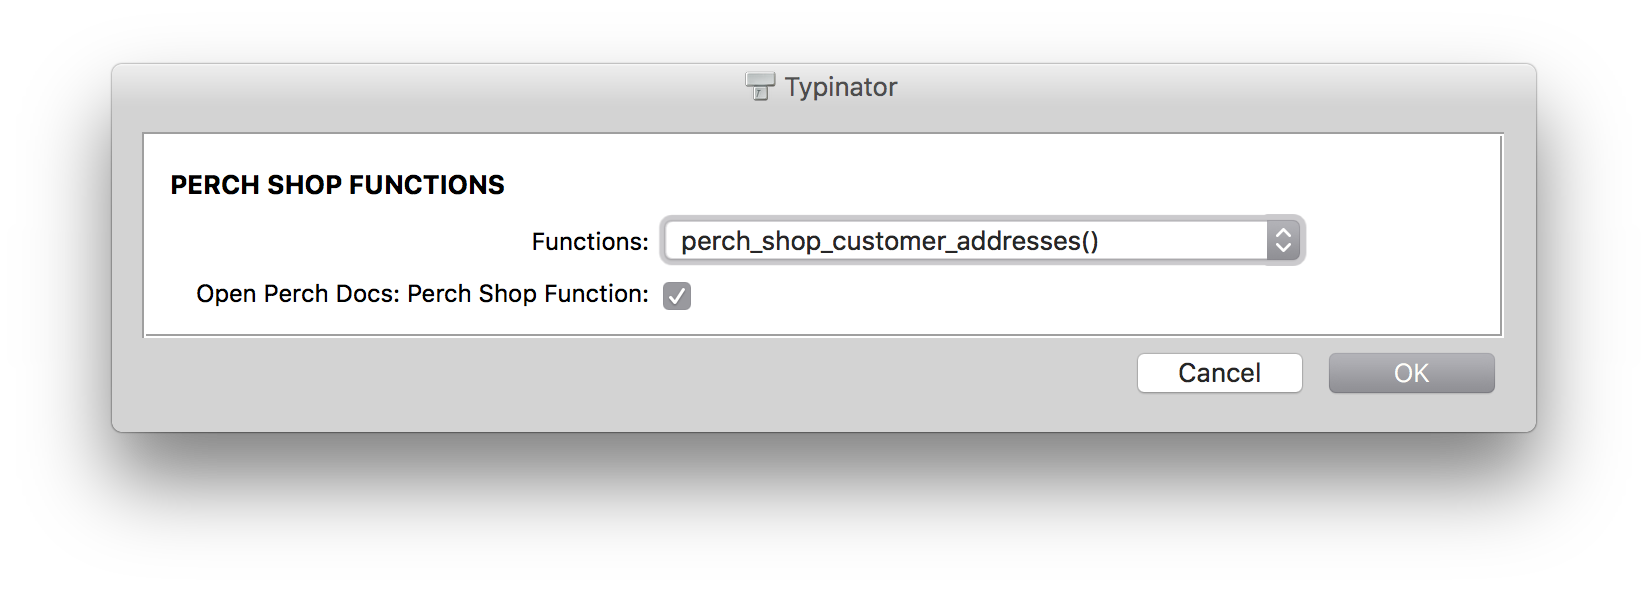Disable Open Perch Docs: Perch Shop Function
The image size is (1648, 592).
point(676,295)
